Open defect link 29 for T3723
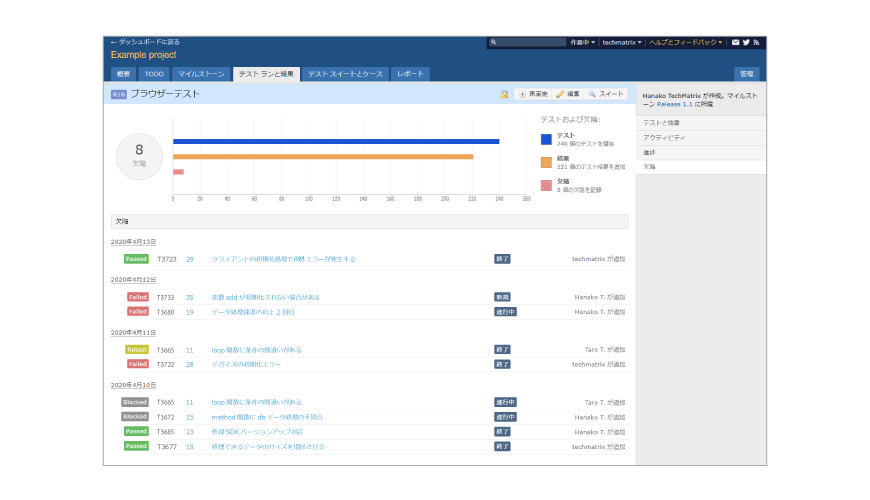This screenshot has height=500, width=870. click(190, 259)
